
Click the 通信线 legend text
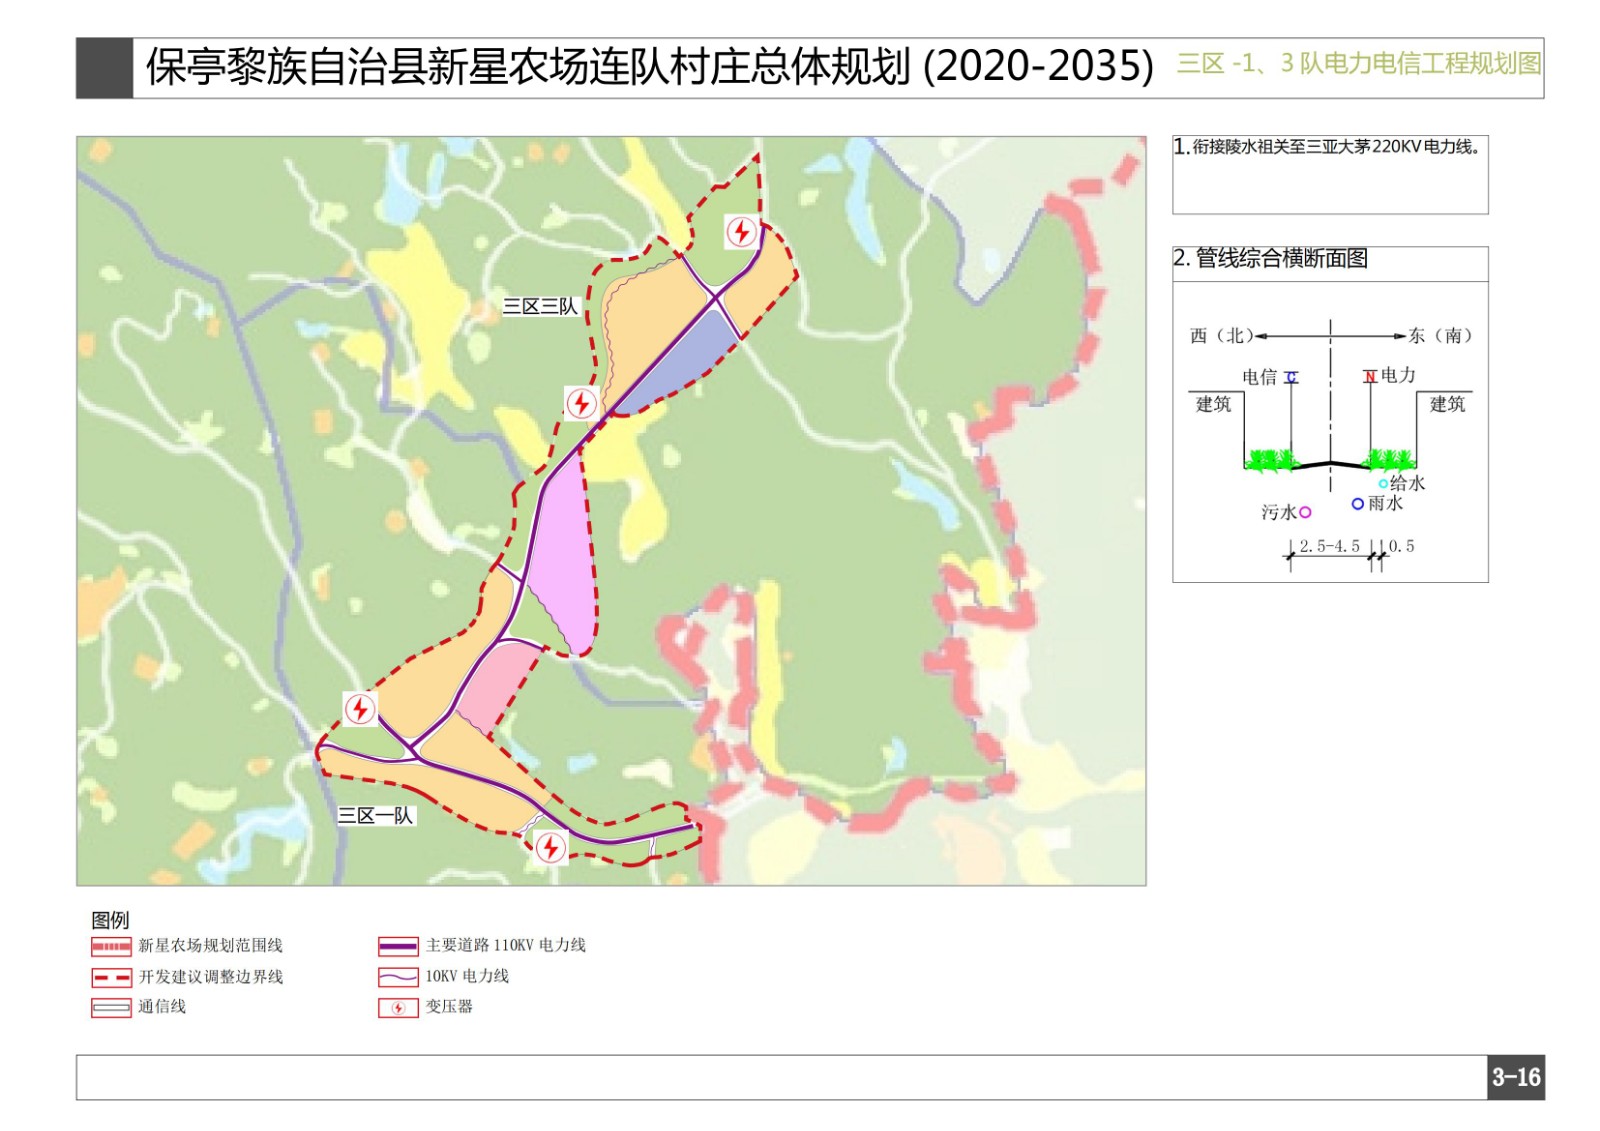162,1007
